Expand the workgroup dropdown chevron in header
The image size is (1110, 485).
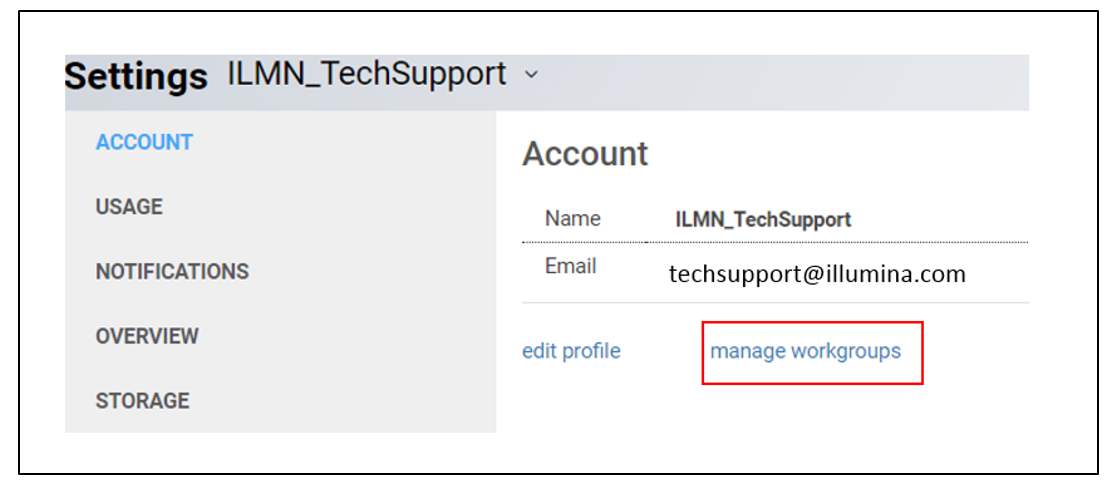click(x=531, y=76)
